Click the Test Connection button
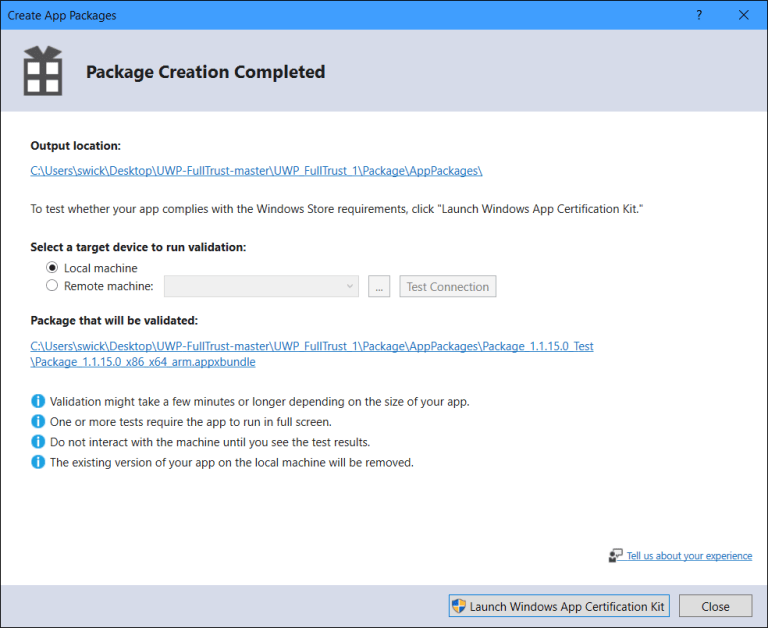 [448, 286]
